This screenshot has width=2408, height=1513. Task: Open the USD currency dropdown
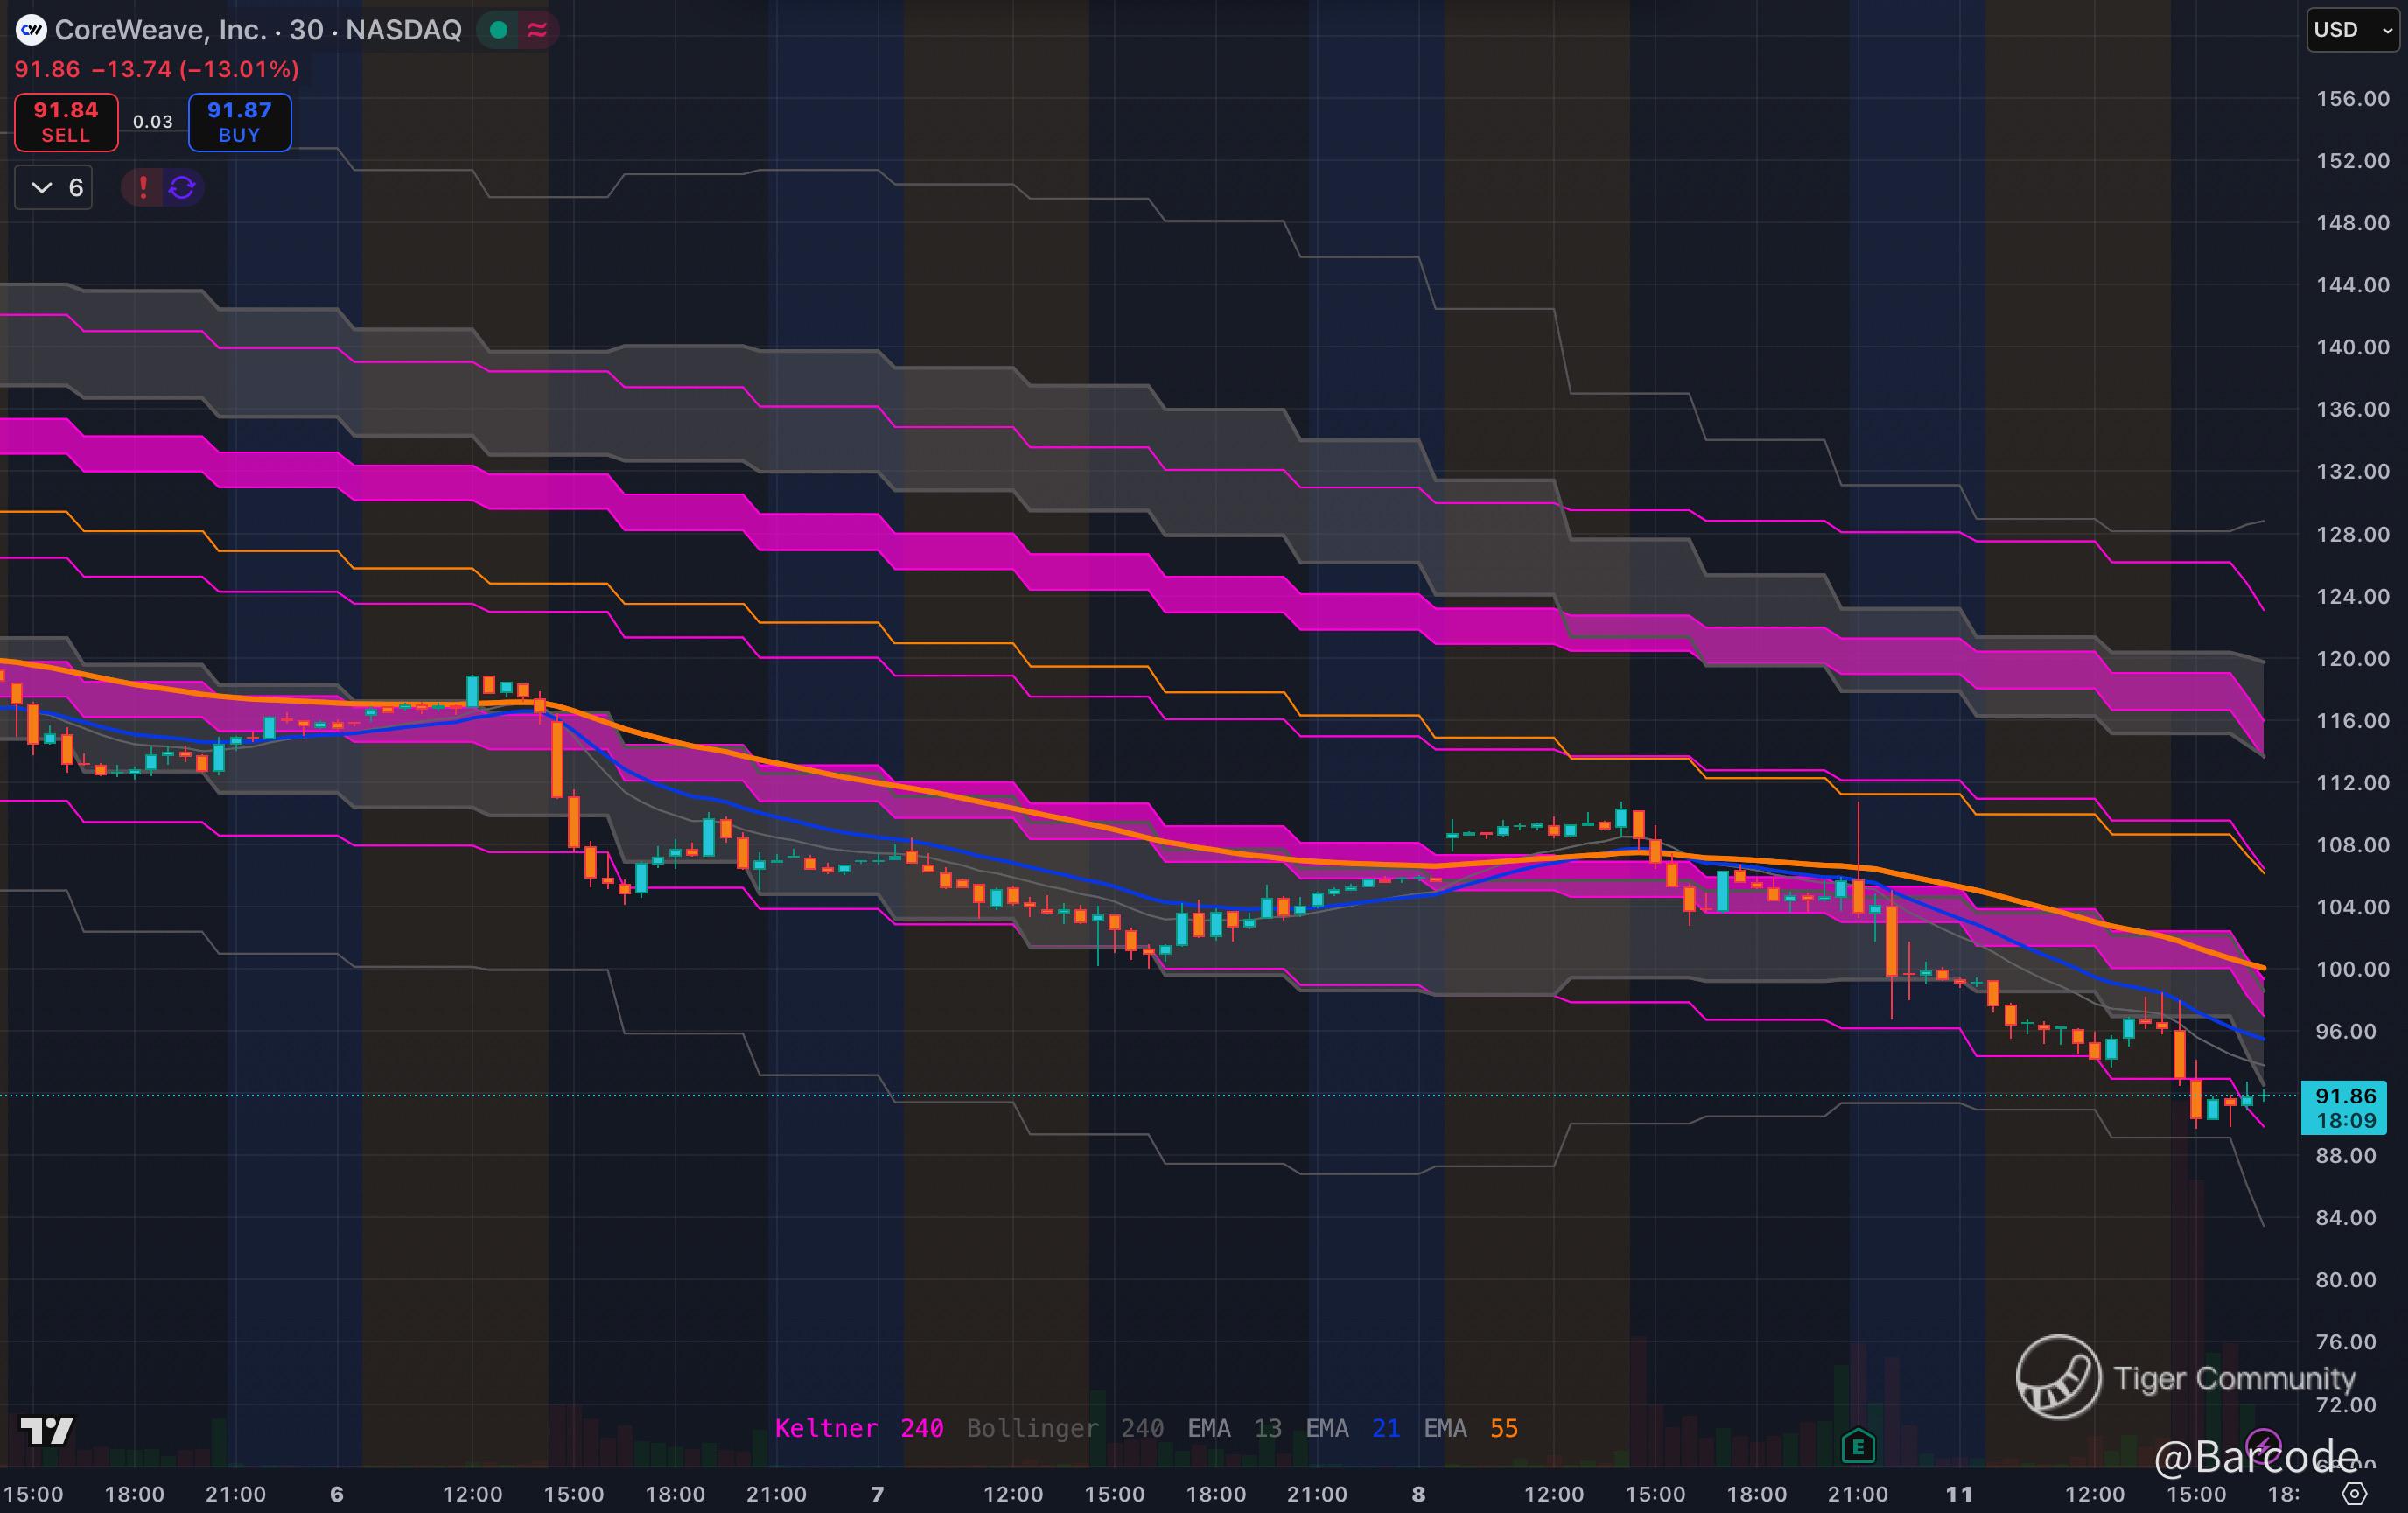coord(2352,30)
